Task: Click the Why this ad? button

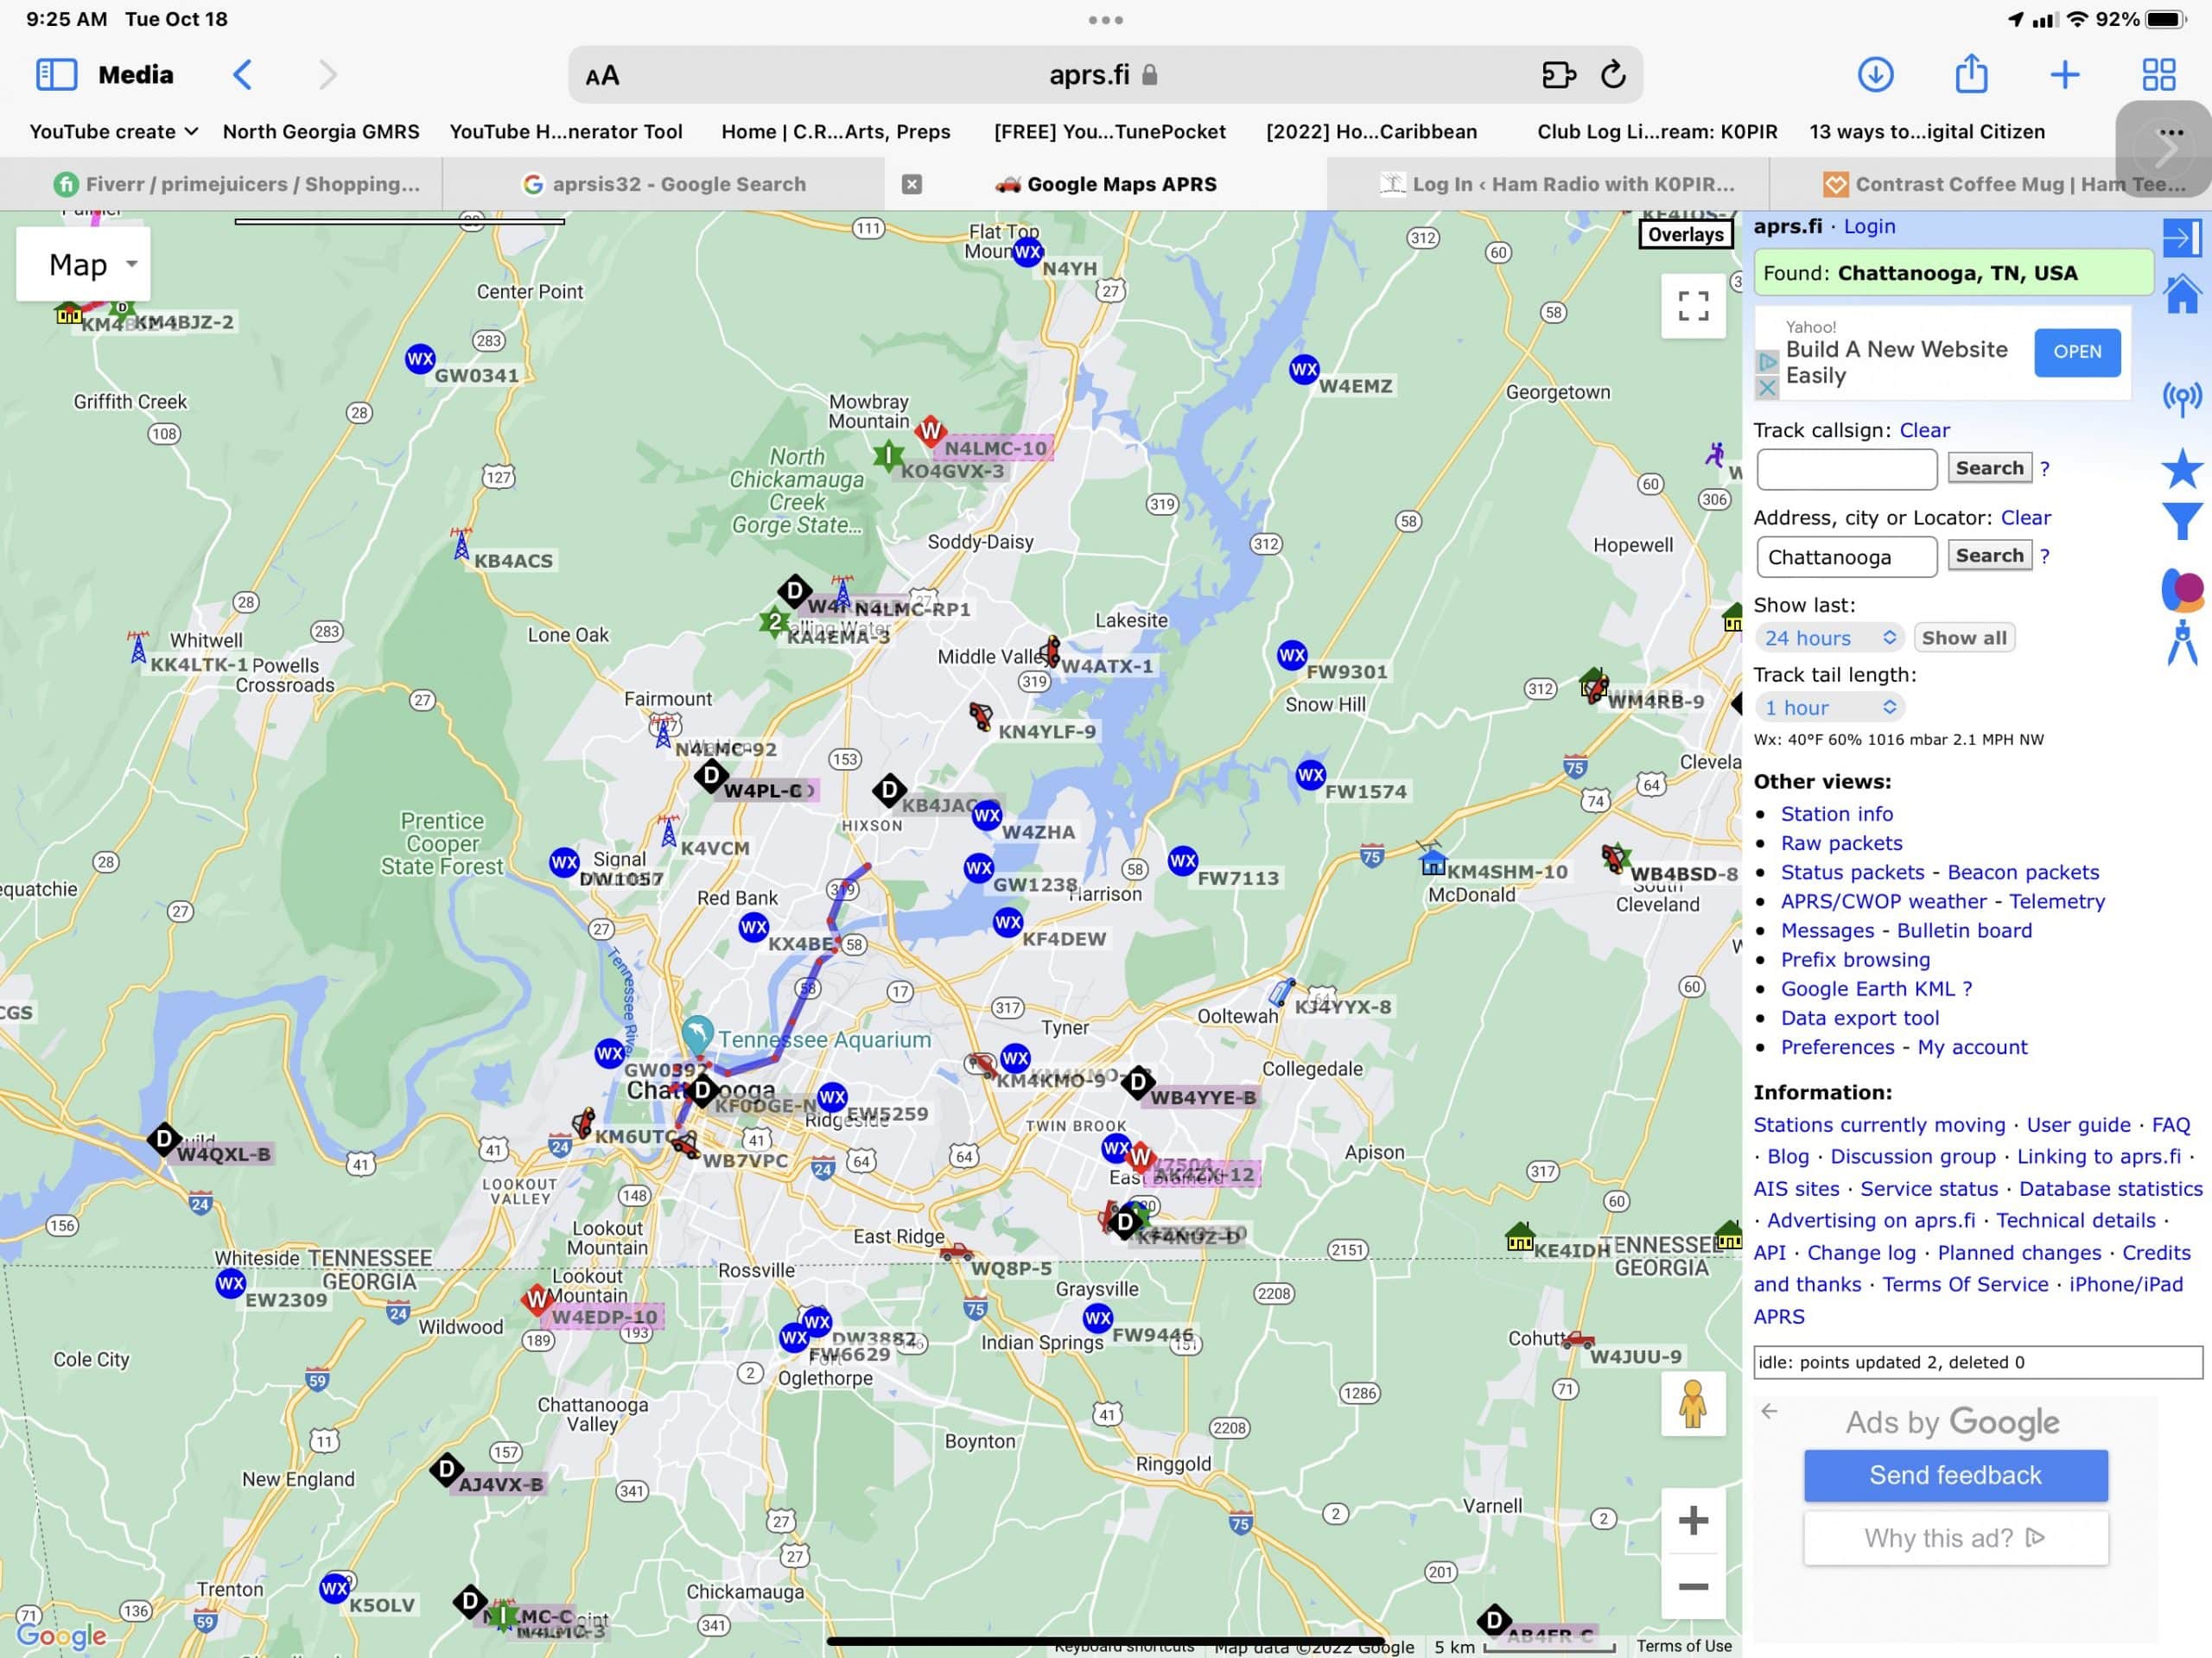Action: tap(1955, 1538)
